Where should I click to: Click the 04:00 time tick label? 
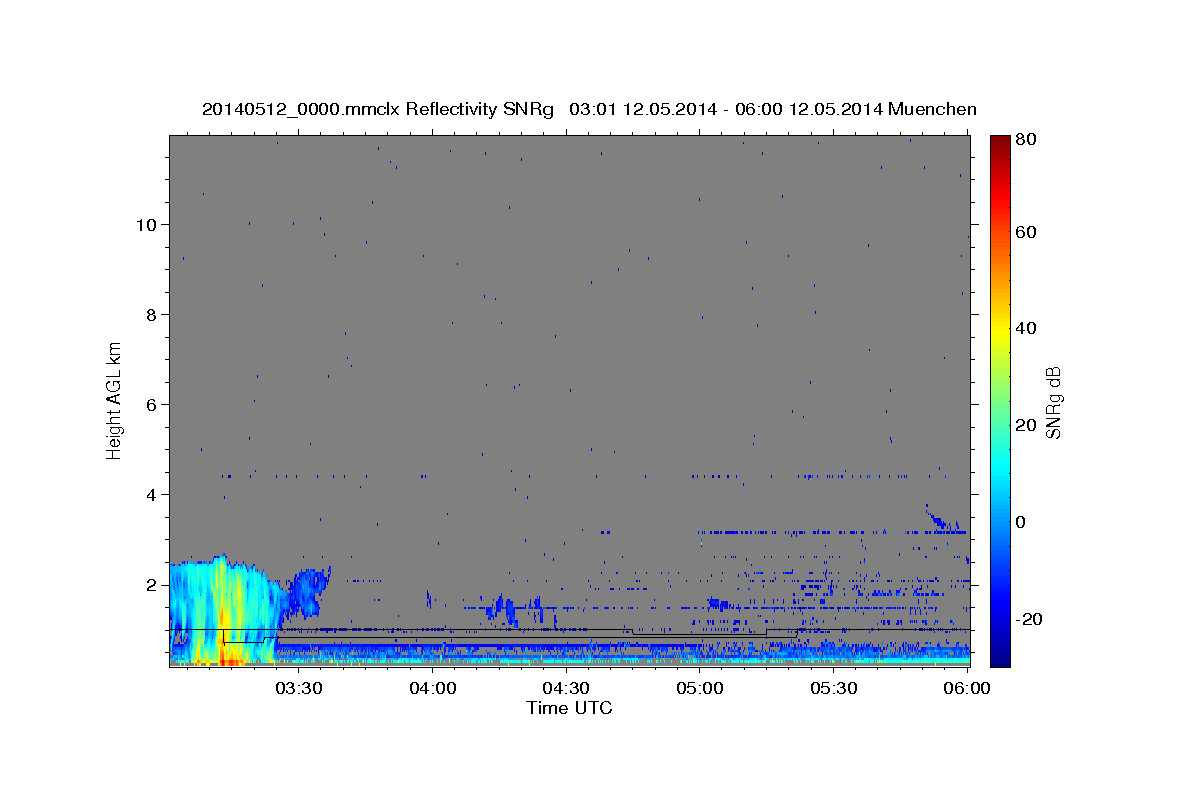coord(433,689)
